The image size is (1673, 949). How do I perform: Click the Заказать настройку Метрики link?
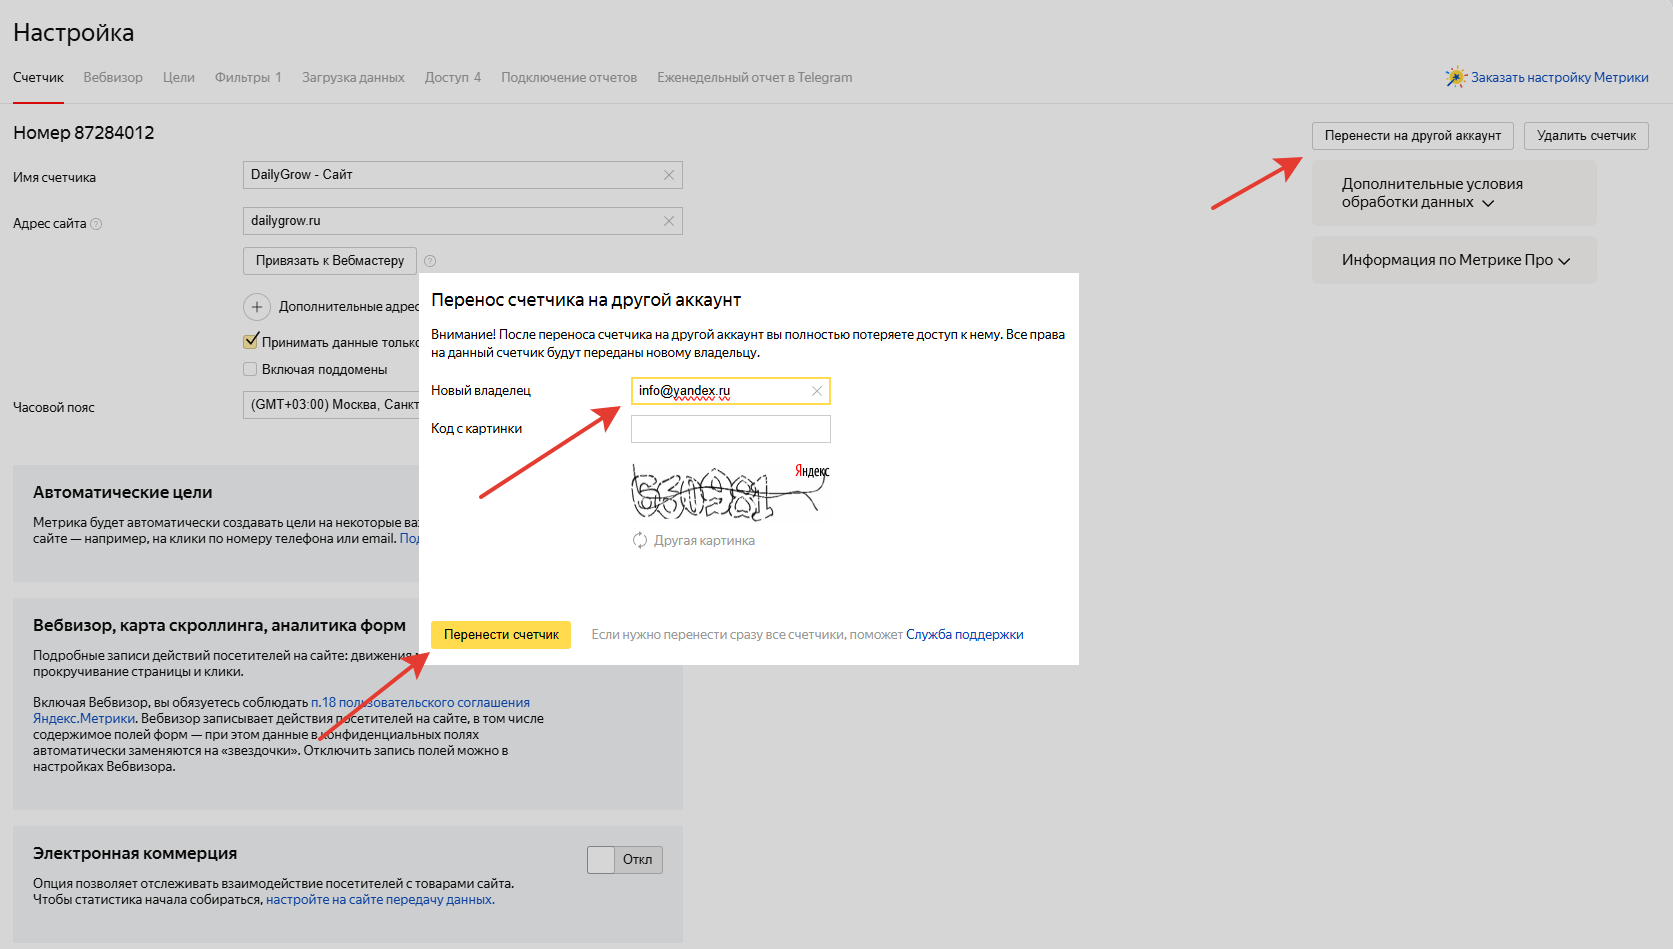[x=1560, y=78]
